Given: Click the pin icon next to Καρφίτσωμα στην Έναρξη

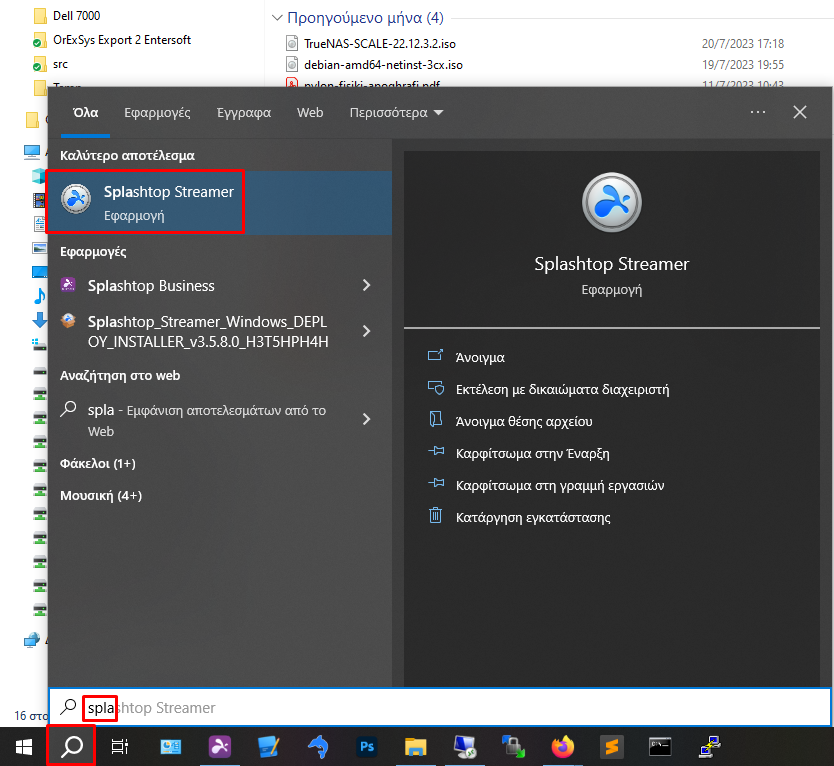Looking at the screenshot, I should tap(436, 451).
